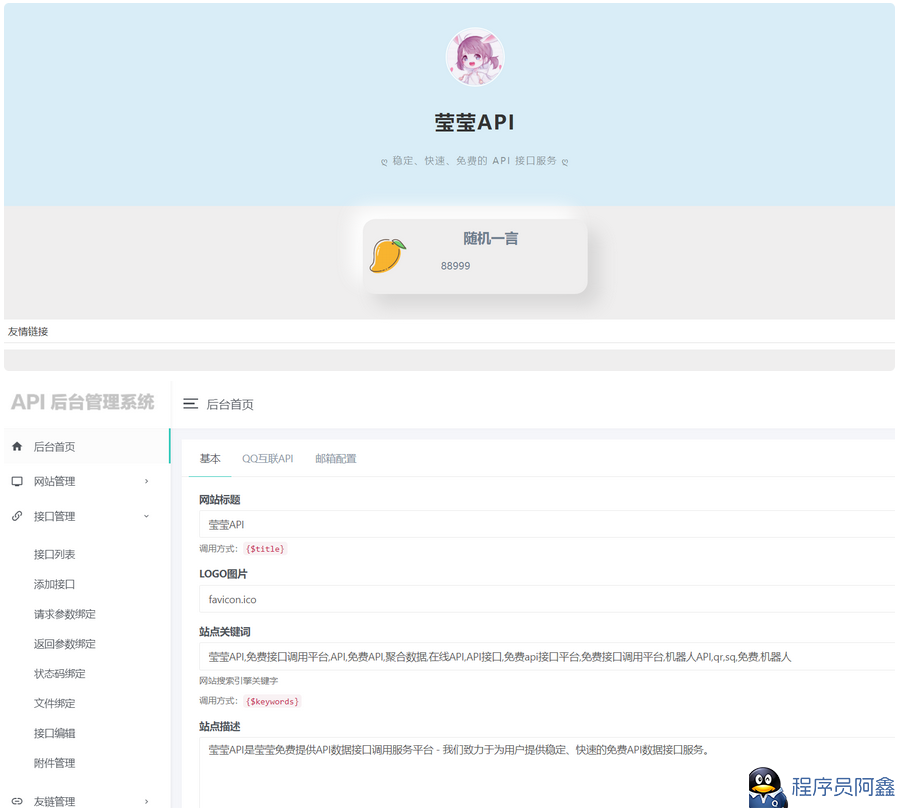Click the {$keywords} code tag
The height and width of the screenshot is (808, 899).
click(x=272, y=701)
